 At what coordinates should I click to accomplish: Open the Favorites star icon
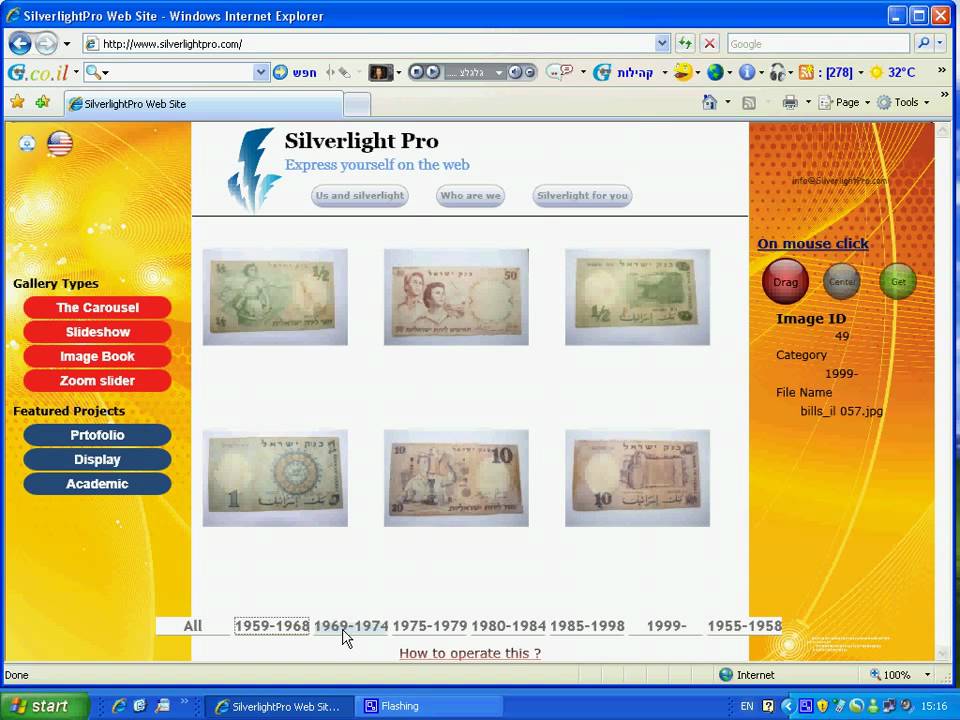(17, 102)
